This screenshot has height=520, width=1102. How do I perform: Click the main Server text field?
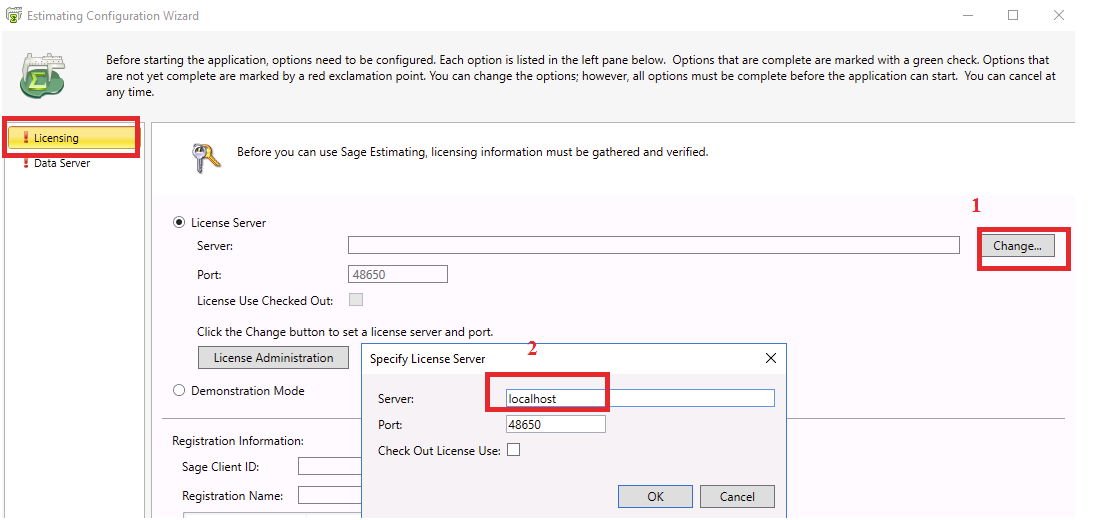pyautogui.click(x=654, y=245)
